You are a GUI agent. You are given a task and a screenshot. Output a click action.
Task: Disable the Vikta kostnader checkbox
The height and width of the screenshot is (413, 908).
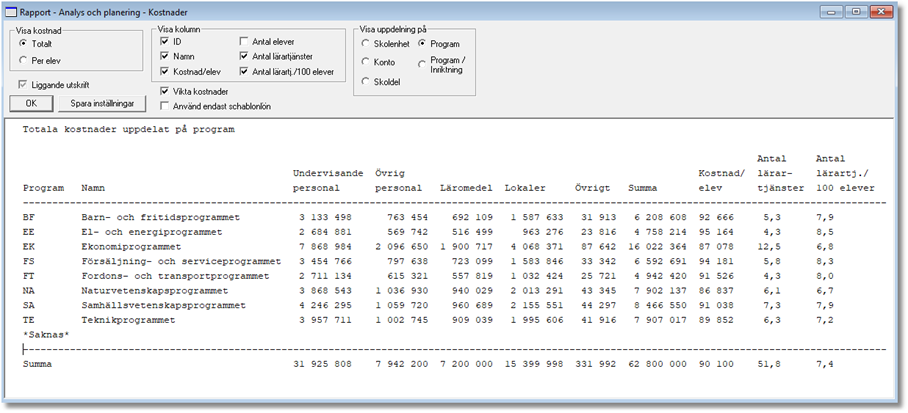pos(165,91)
